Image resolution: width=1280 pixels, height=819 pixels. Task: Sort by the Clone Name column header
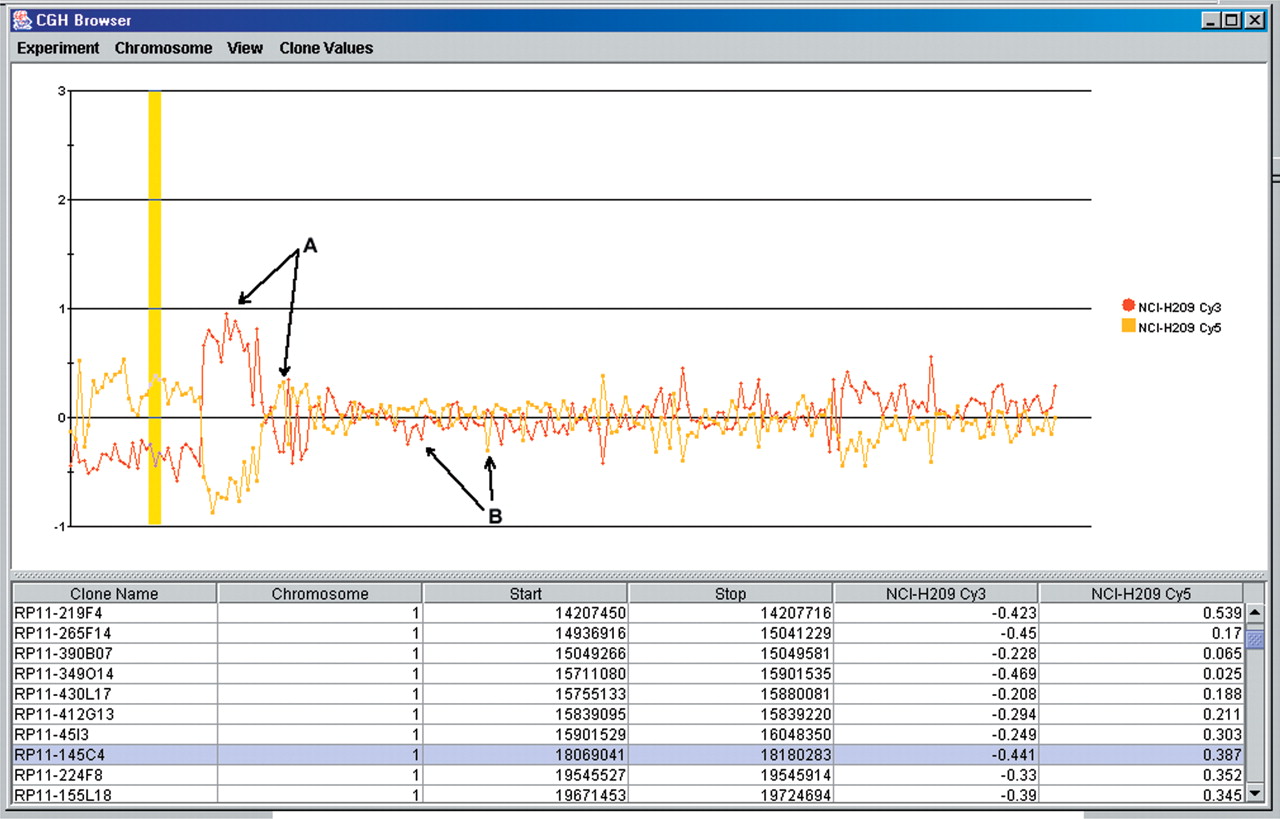pyautogui.click(x=114, y=594)
